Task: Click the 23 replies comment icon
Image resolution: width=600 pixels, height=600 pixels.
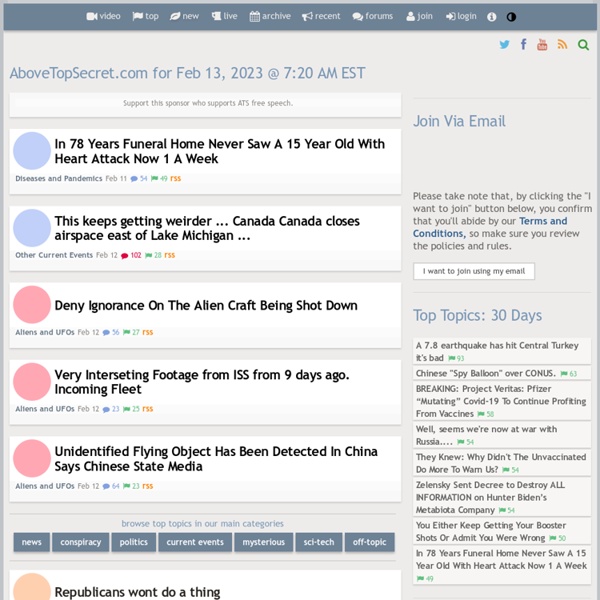Action: tap(111, 409)
